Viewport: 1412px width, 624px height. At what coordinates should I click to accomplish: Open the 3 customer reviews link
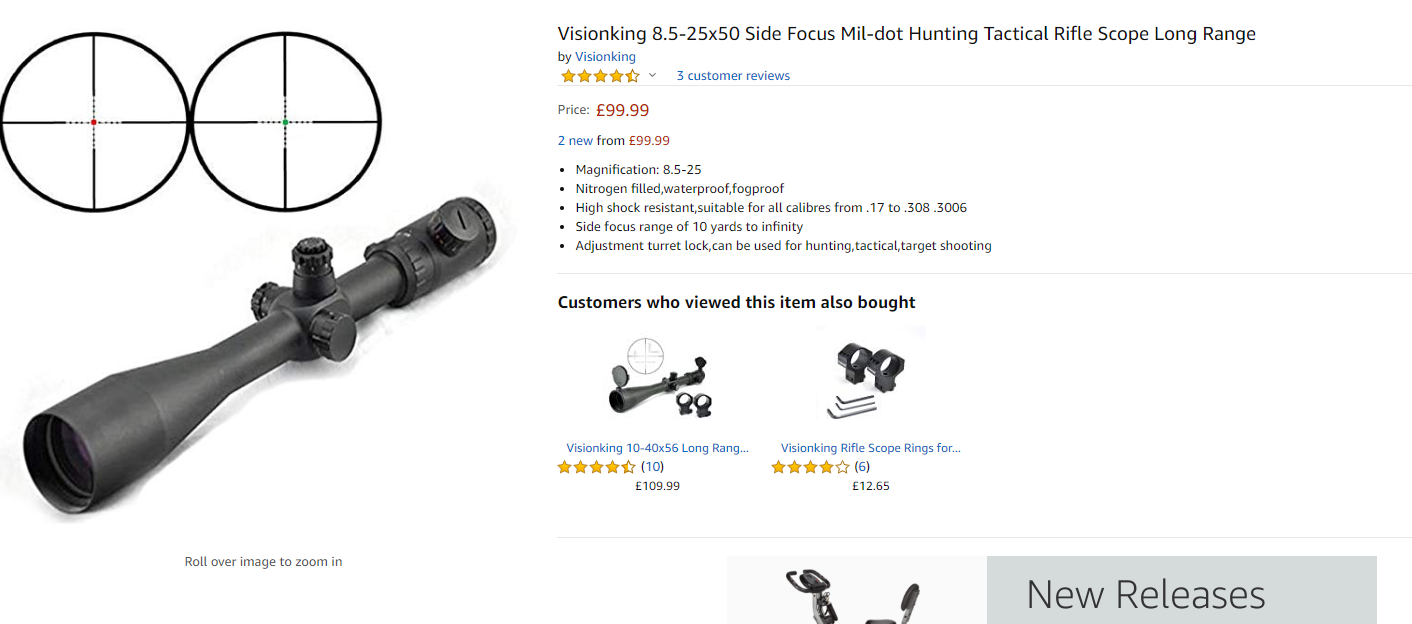pos(733,76)
